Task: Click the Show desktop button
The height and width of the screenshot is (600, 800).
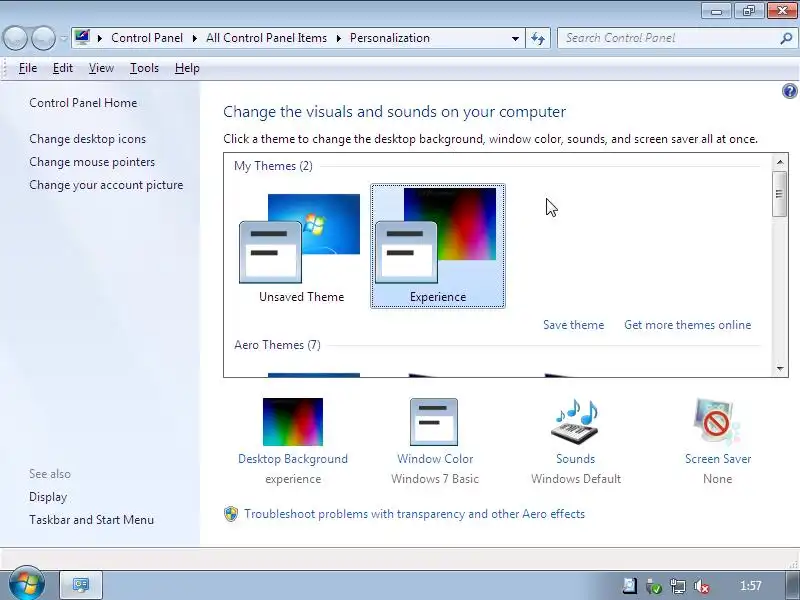Action: 793,585
